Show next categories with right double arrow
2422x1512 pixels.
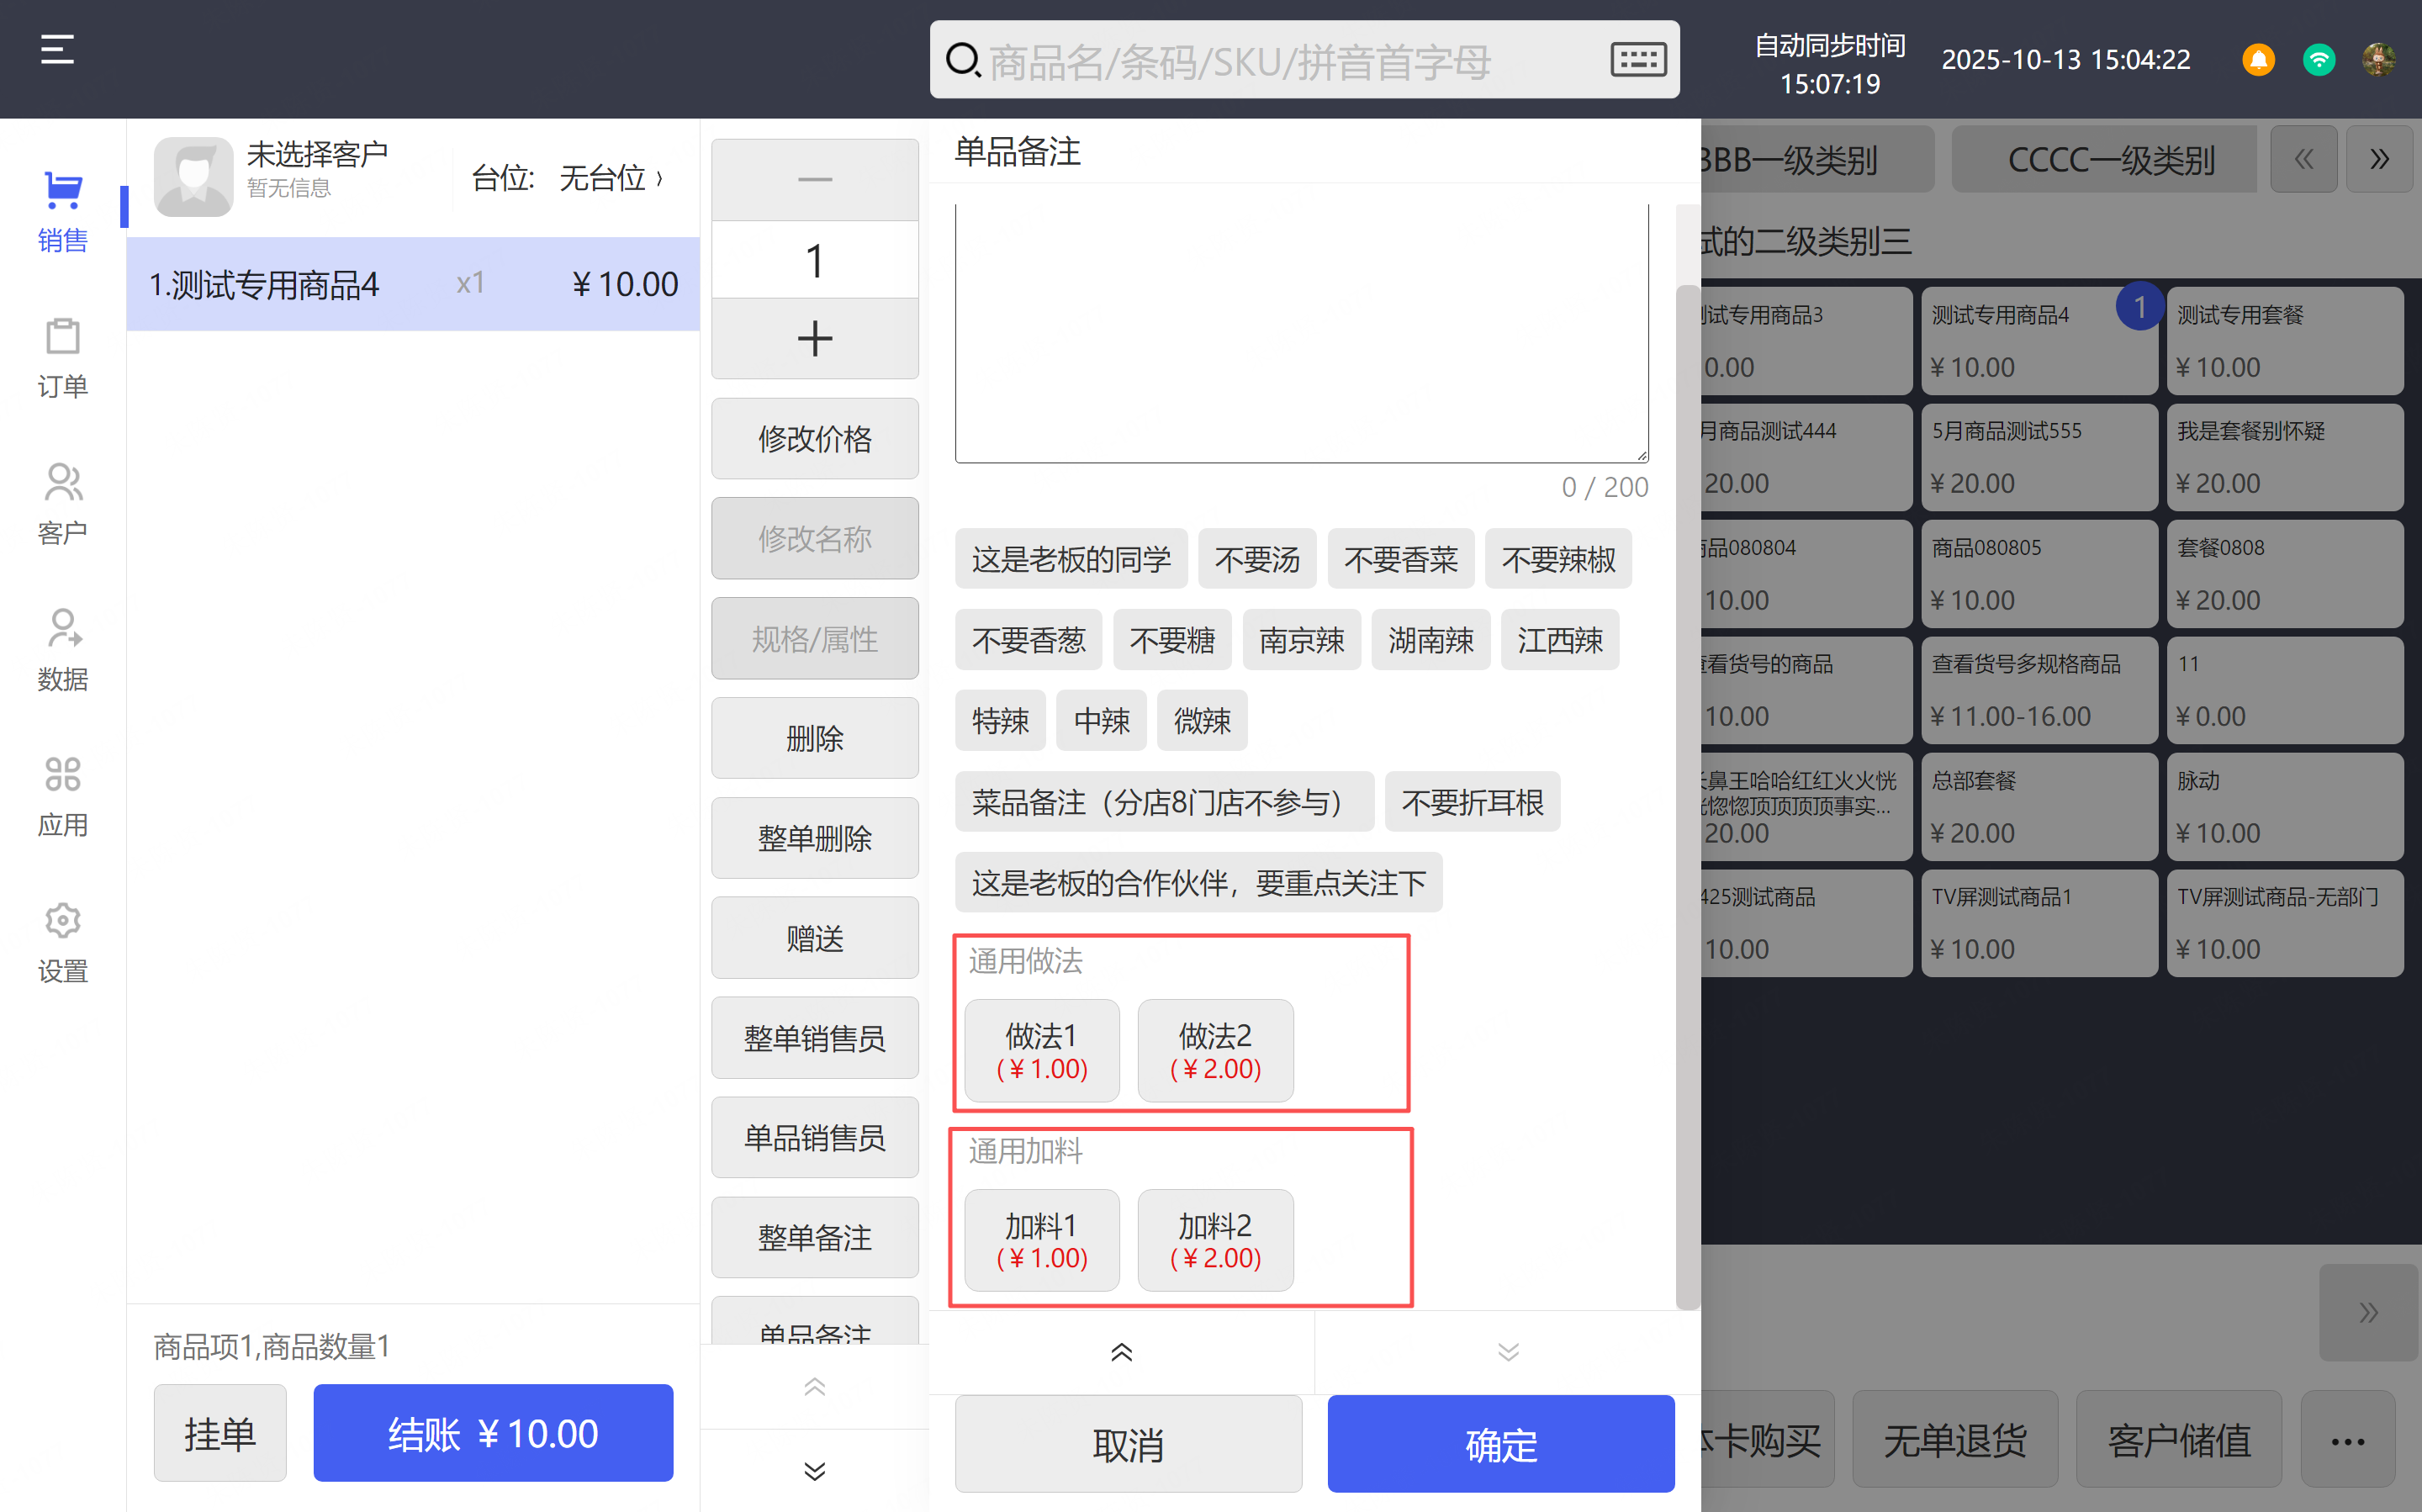tap(2378, 159)
